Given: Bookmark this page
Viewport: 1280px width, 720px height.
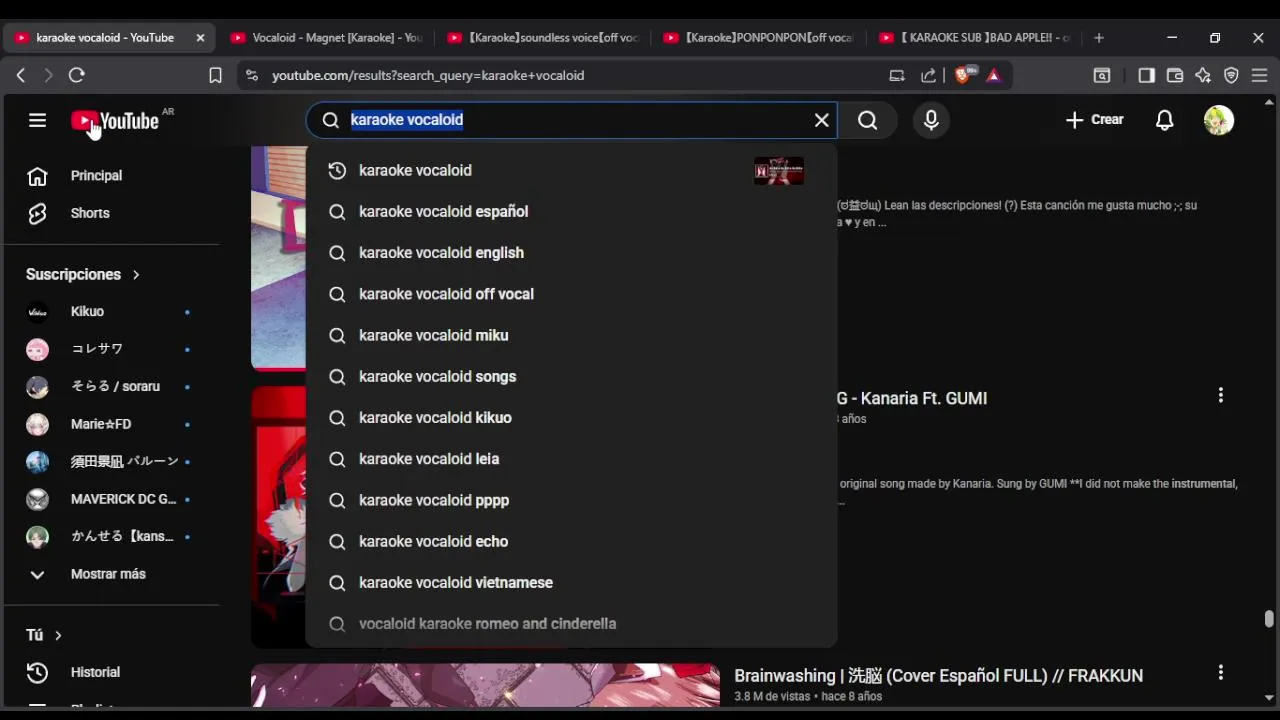Looking at the screenshot, I should (x=215, y=75).
